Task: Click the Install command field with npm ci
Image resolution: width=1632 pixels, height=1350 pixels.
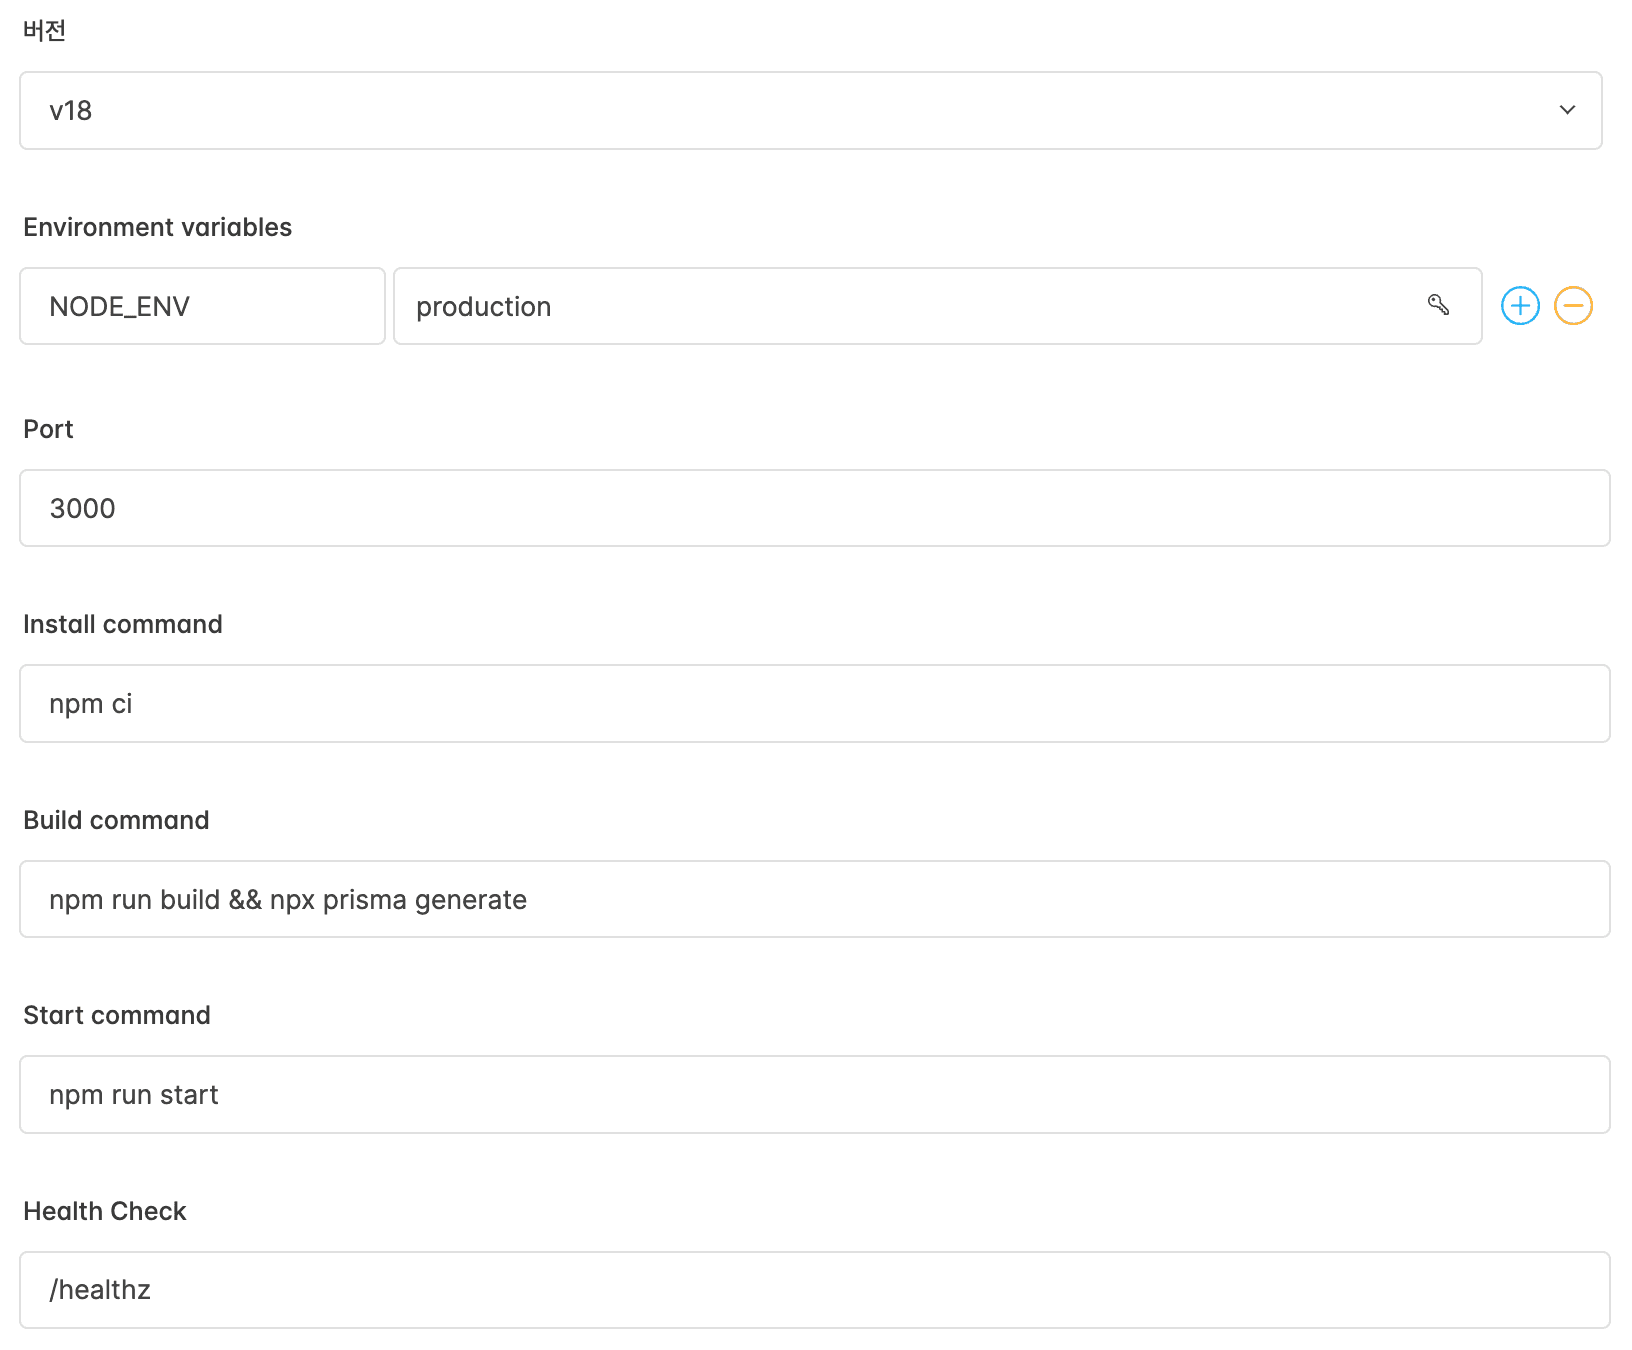Action: point(814,704)
